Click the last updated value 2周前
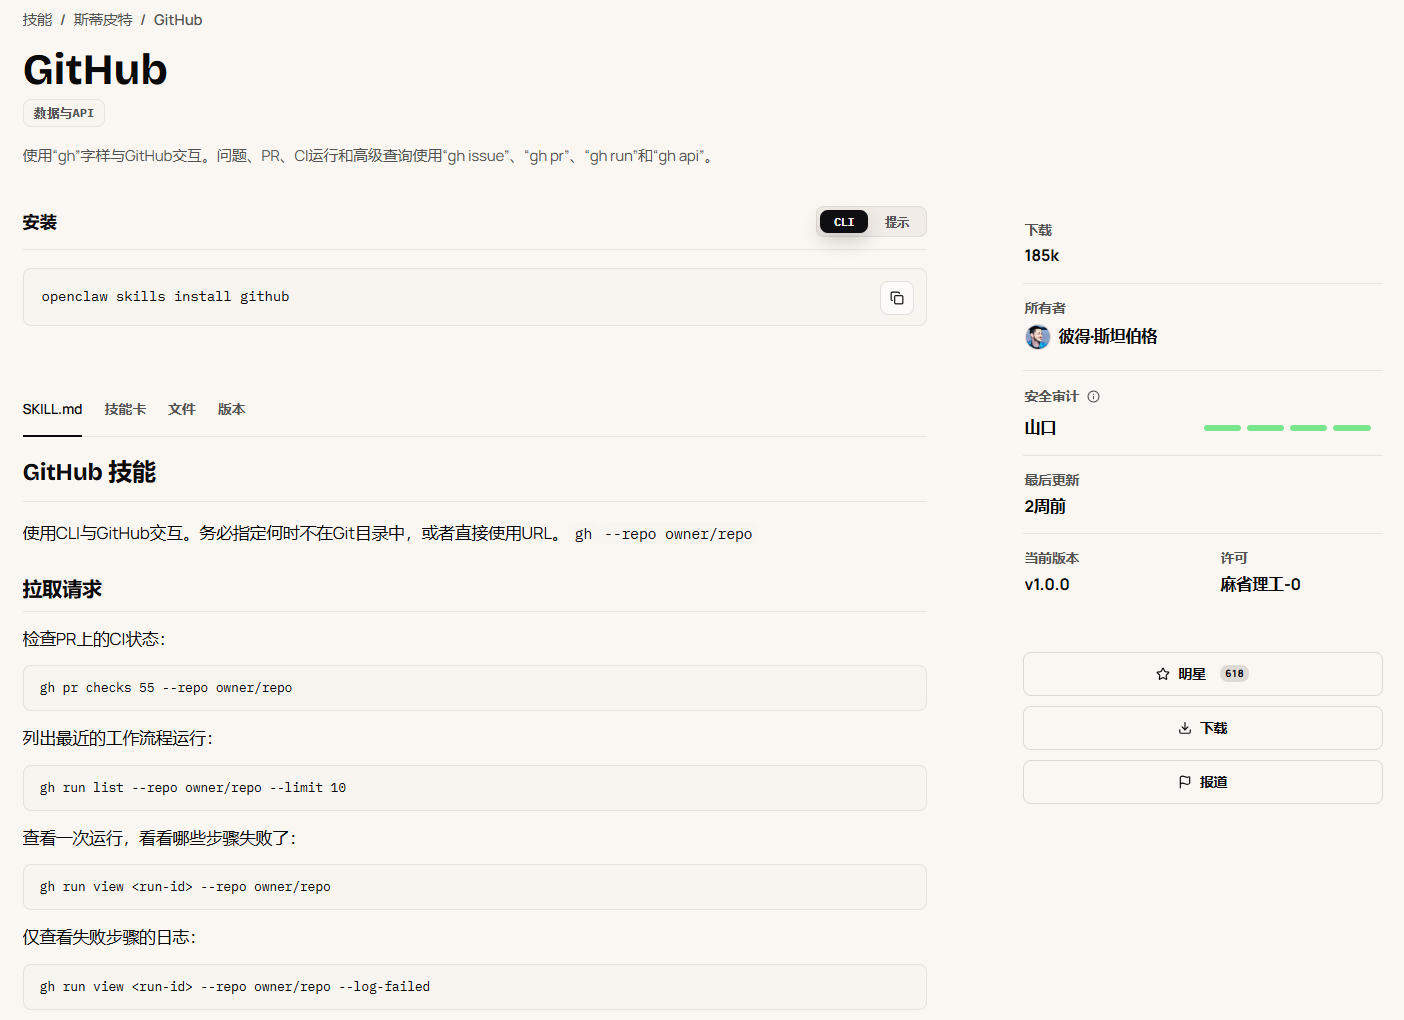The image size is (1404, 1020). (x=1045, y=506)
